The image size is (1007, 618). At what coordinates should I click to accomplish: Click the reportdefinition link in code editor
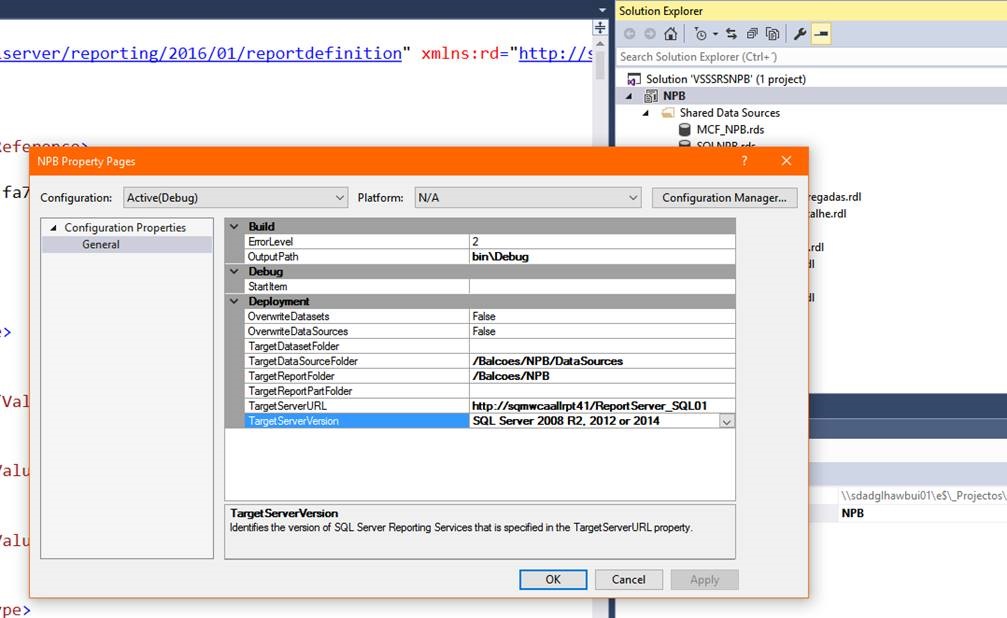click(200, 53)
